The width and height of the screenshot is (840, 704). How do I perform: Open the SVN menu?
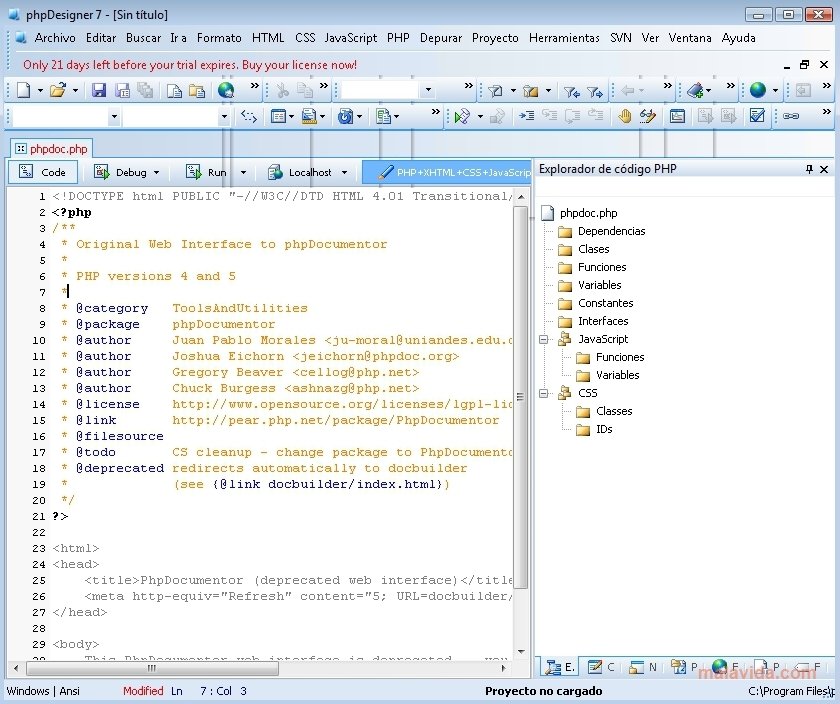tap(620, 38)
